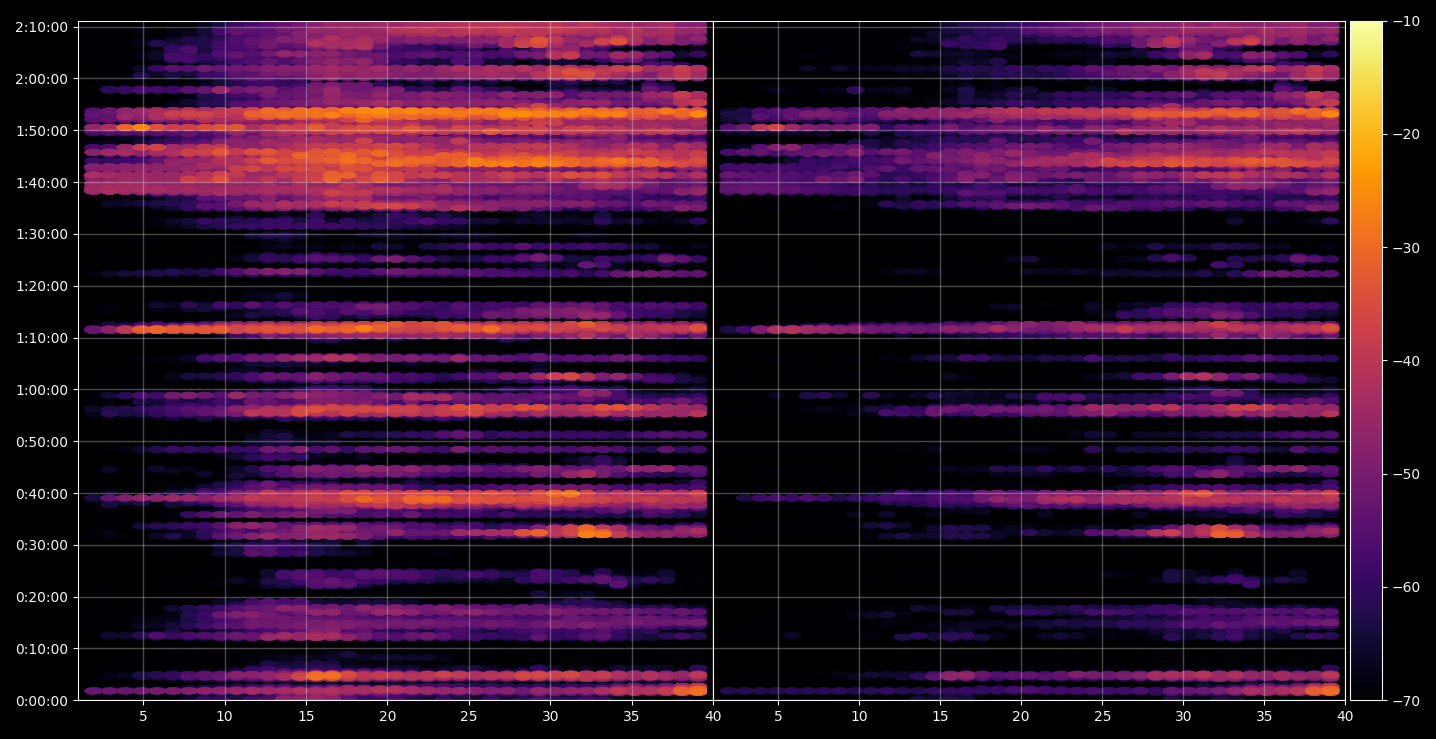Click x-axis label 15 of right panel
Image resolution: width=1436 pixels, height=739 pixels.
pos(940,716)
